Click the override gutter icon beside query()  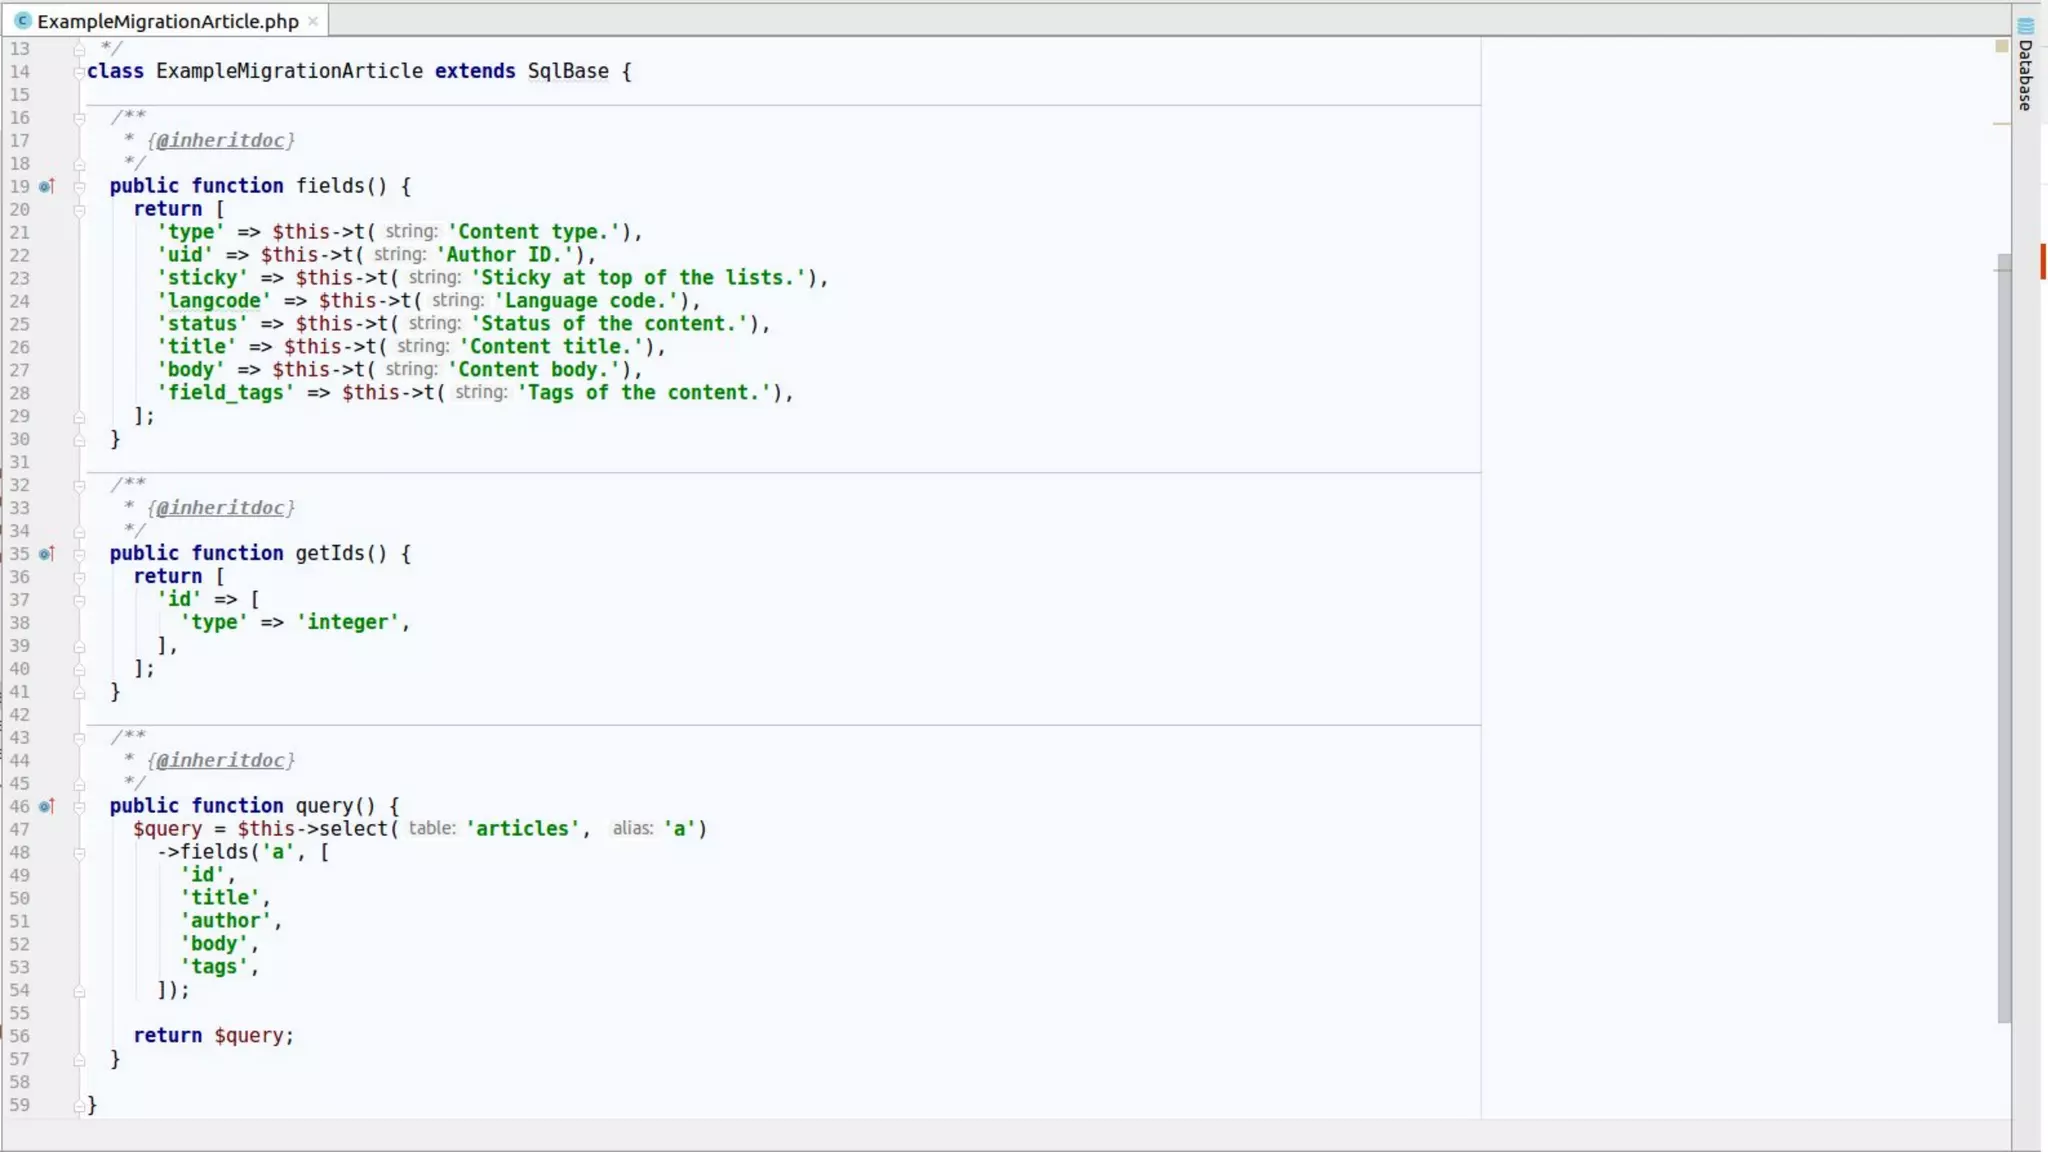46,807
